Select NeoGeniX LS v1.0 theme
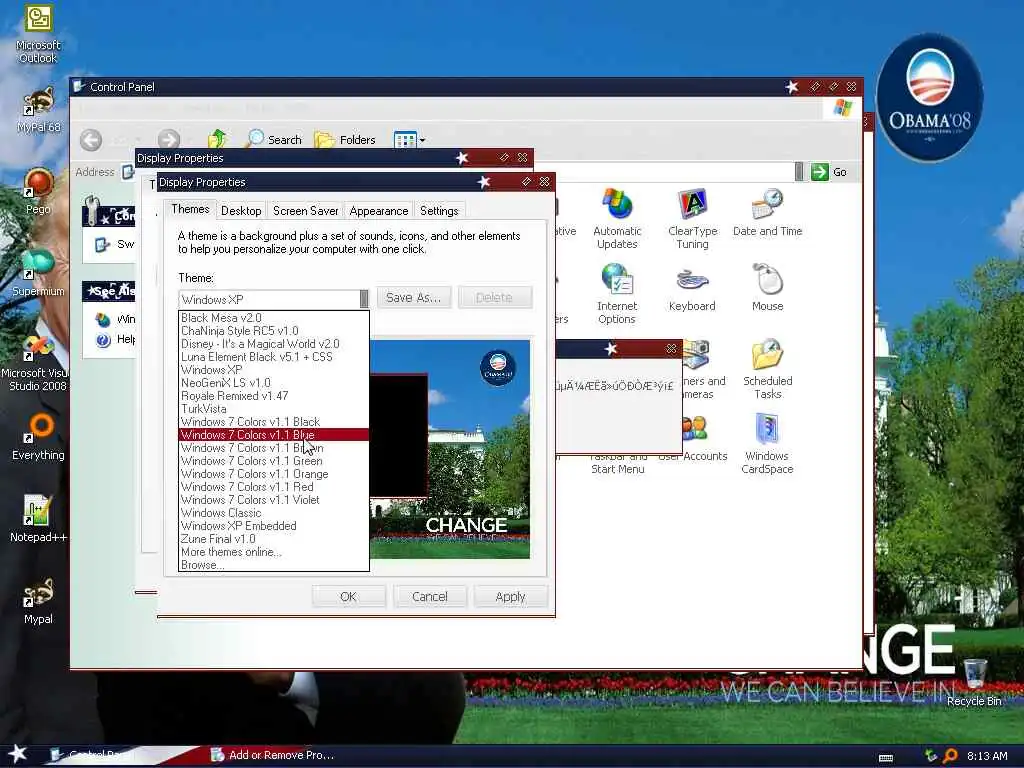Screen dimensions: 1024x768 (x=274, y=383)
